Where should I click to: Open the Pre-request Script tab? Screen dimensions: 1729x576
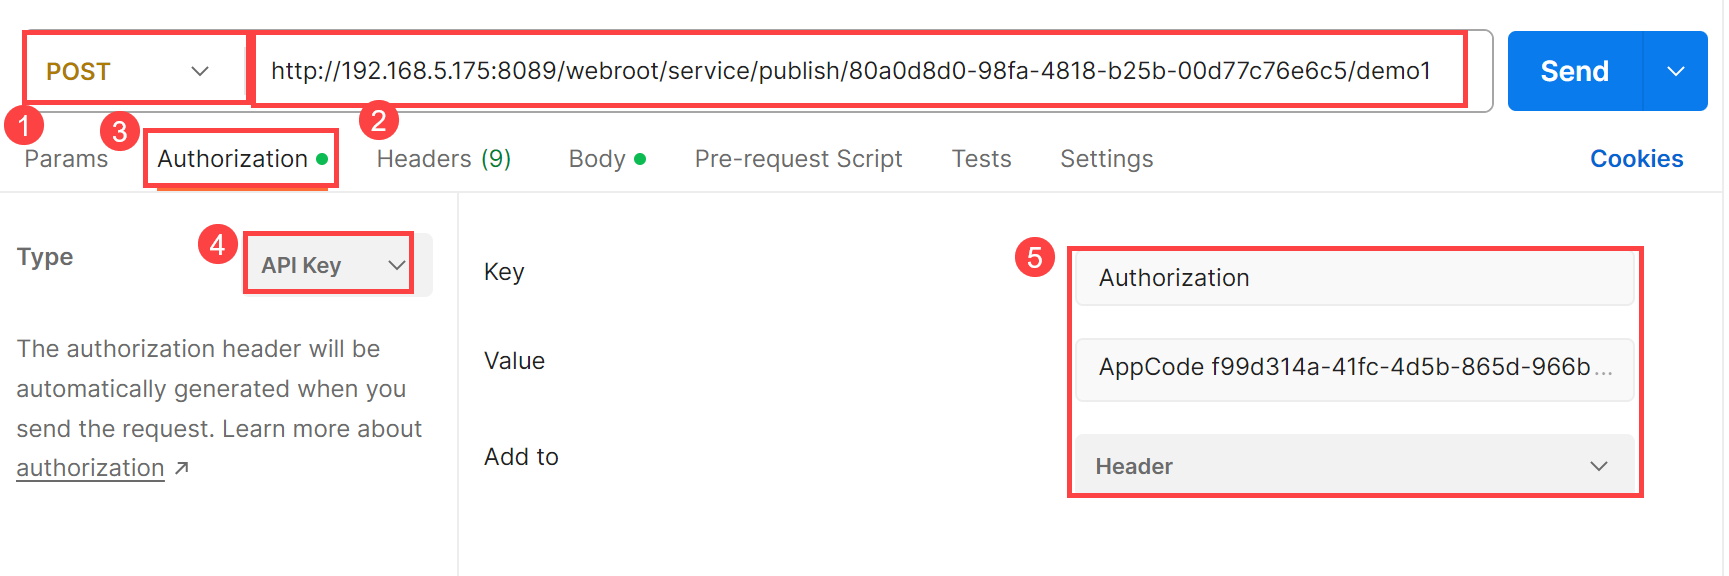pyautogui.click(x=798, y=159)
